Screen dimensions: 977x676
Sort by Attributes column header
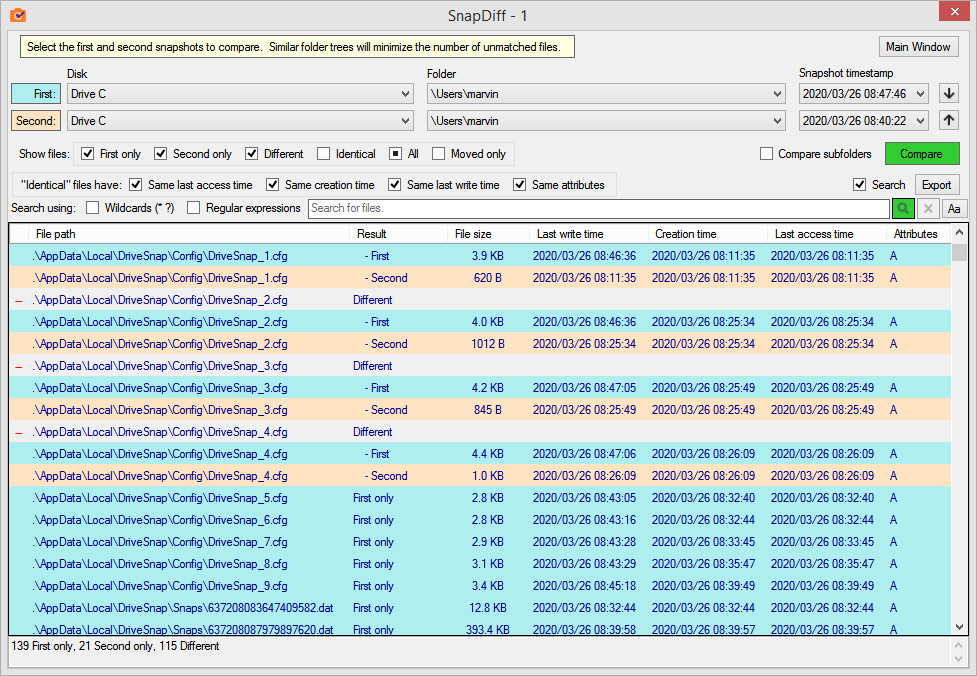coord(918,234)
